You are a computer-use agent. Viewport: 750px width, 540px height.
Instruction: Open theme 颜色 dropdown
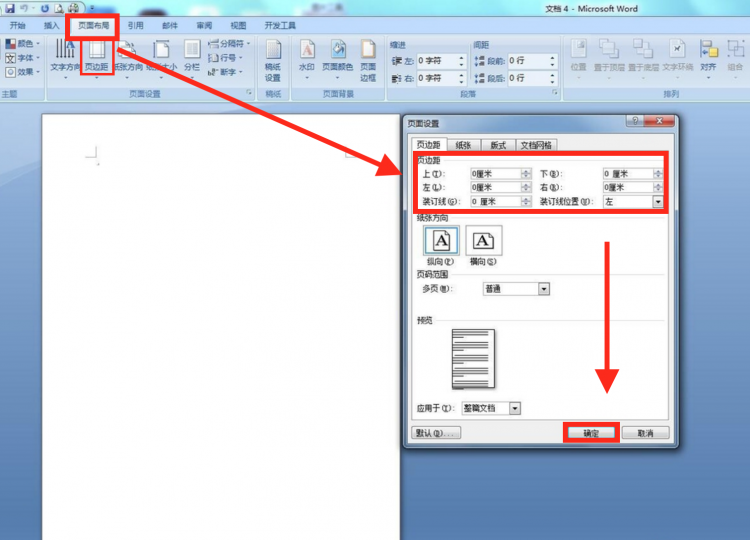point(22,44)
